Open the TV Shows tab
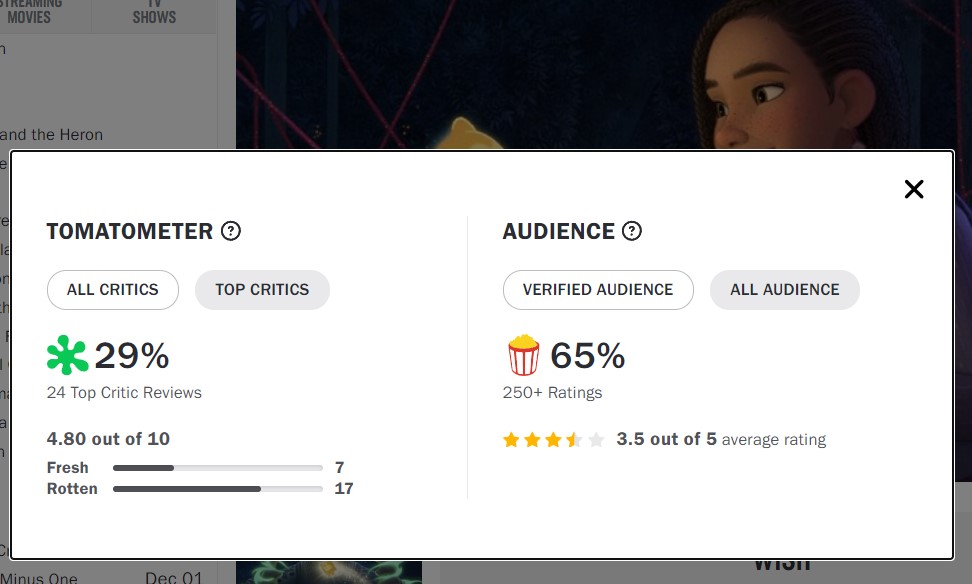972x584 pixels. (x=154, y=11)
